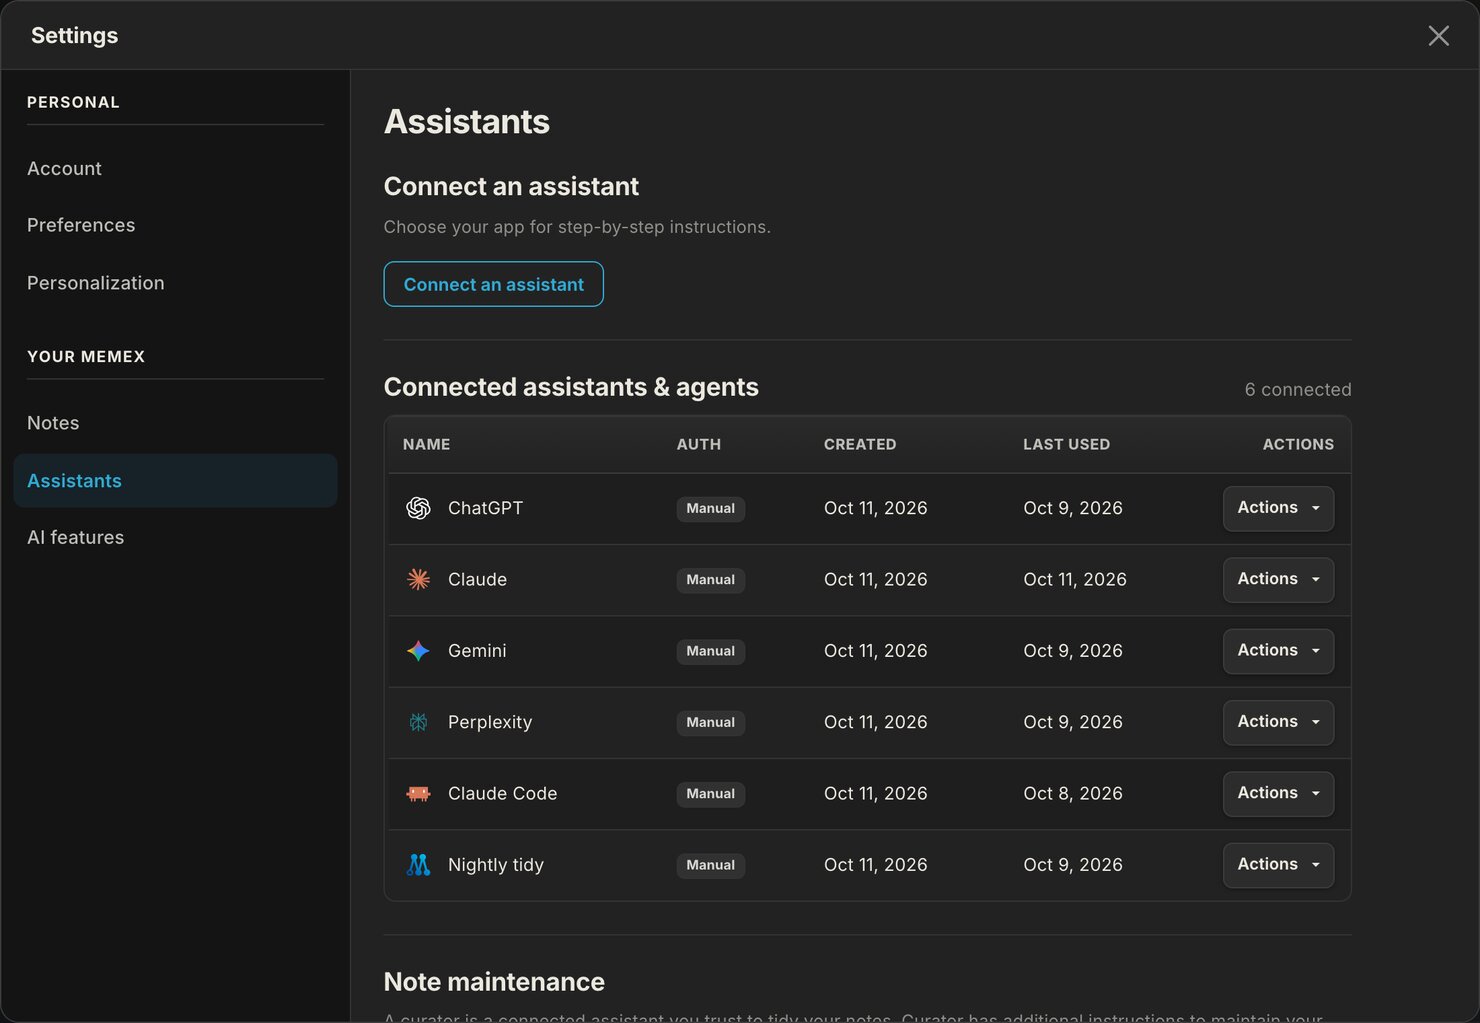Click the ACTIONS column header
Image resolution: width=1480 pixels, height=1023 pixels.
pos(1298,444)
